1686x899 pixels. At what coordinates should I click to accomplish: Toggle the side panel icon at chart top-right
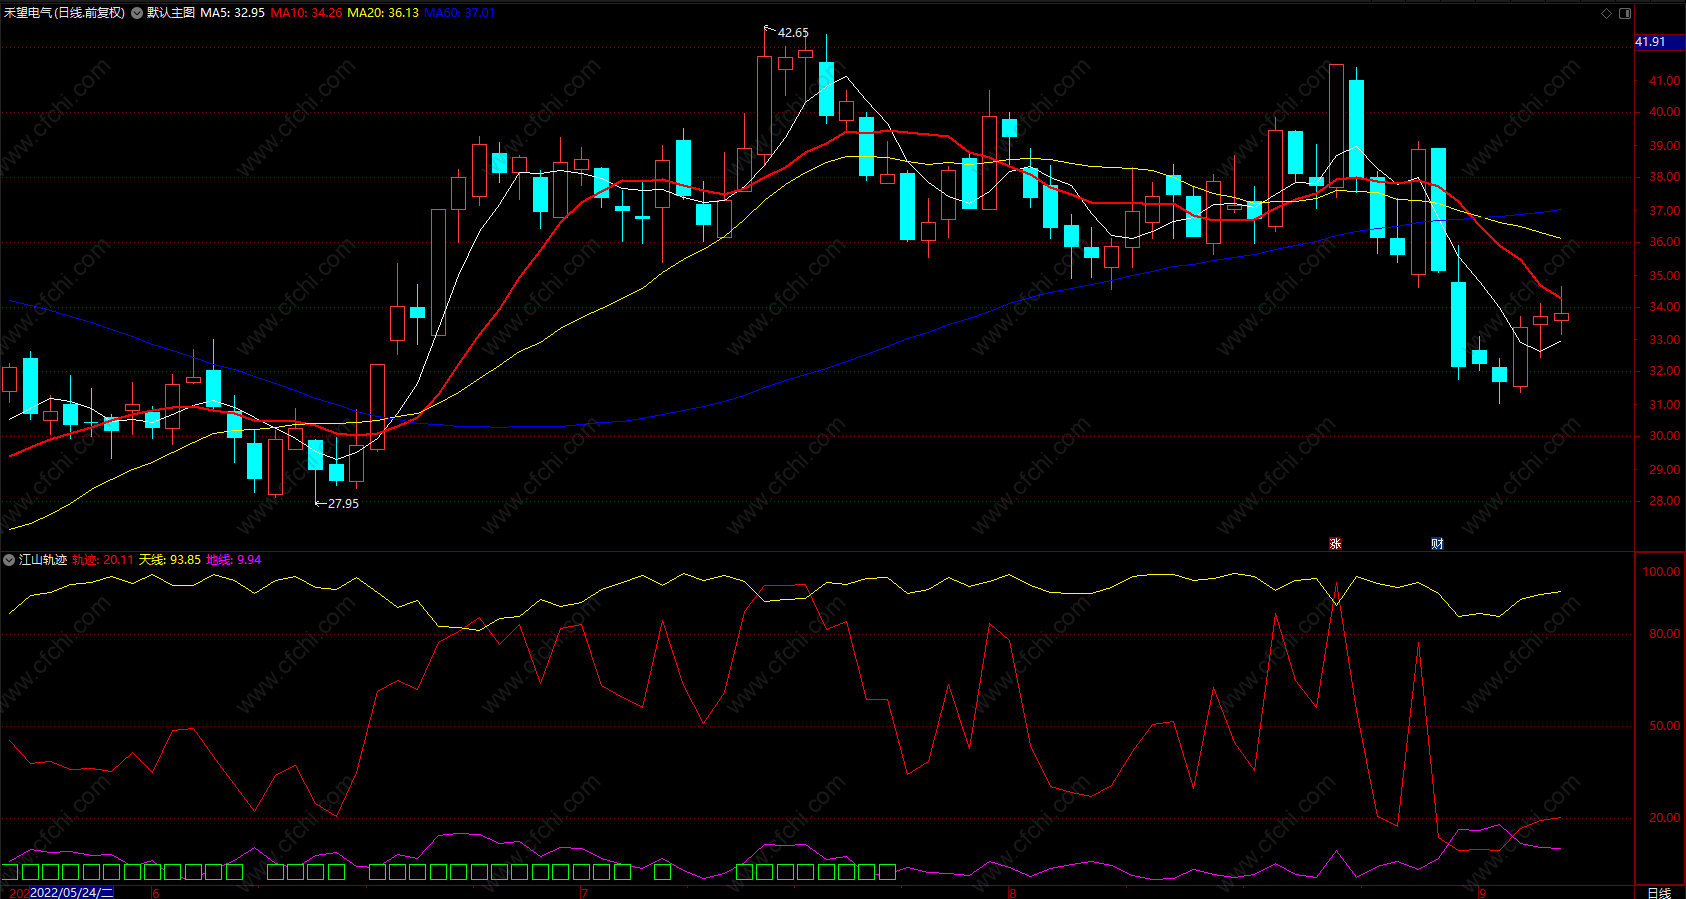click(x=1625, y=13)
